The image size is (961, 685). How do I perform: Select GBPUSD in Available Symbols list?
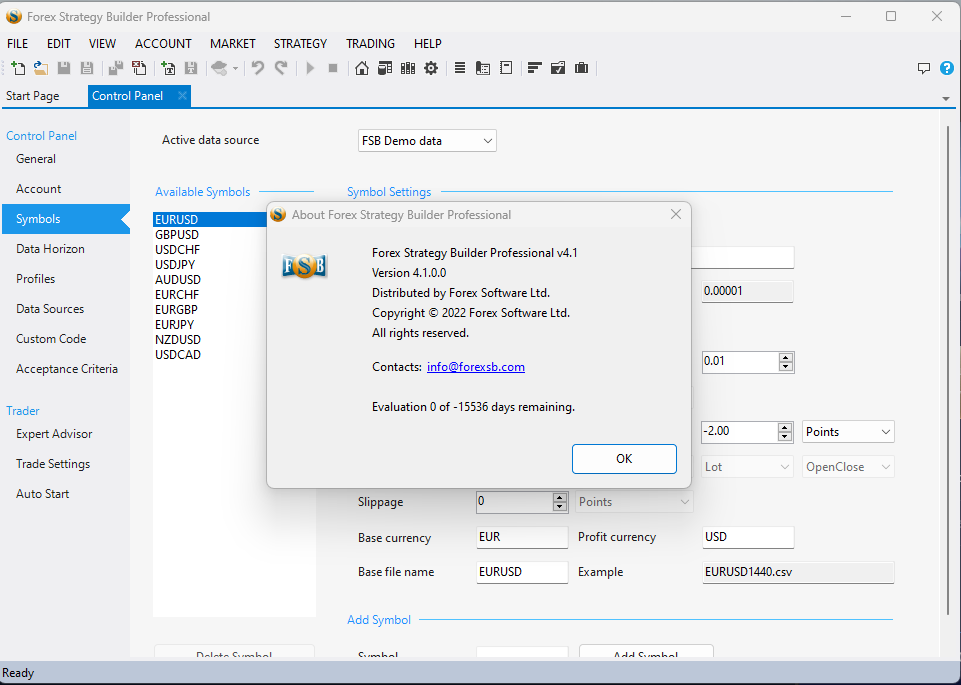click(177, 235)
